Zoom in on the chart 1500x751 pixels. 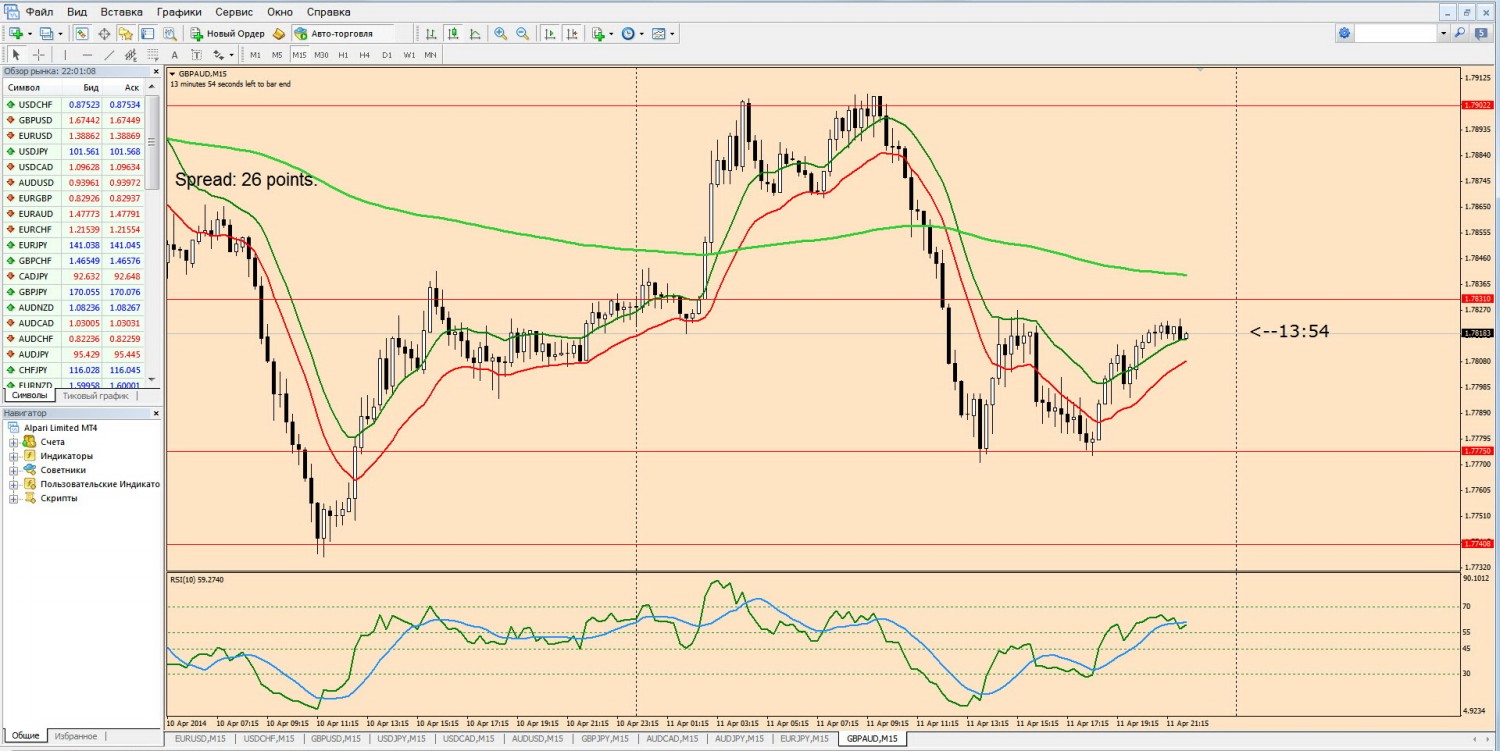point(500,33)
